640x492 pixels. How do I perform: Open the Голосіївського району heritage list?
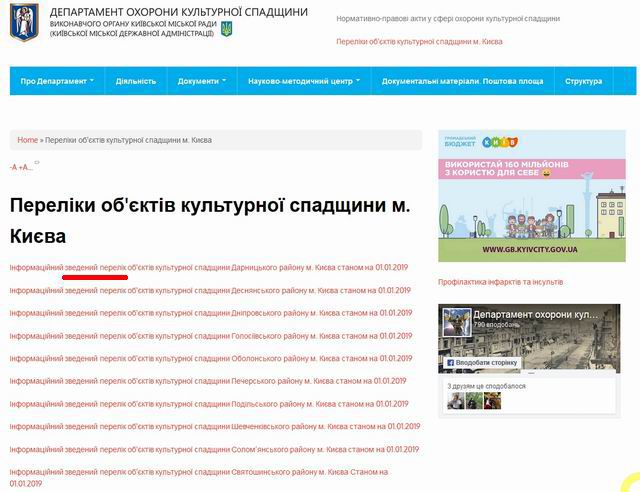tap(211, 336)
